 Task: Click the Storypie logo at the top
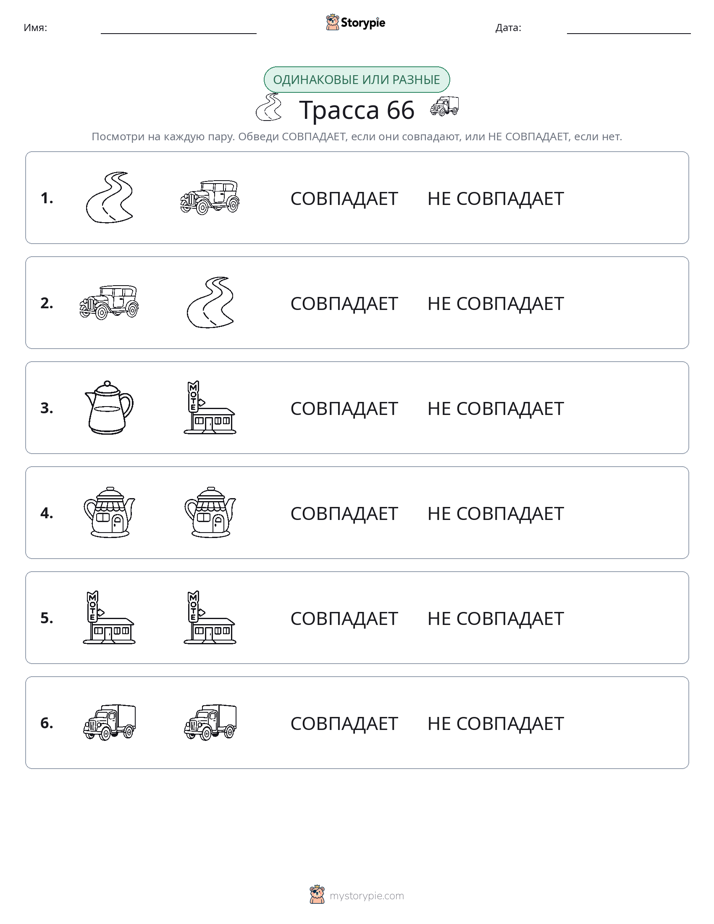(x=355, y=22)
